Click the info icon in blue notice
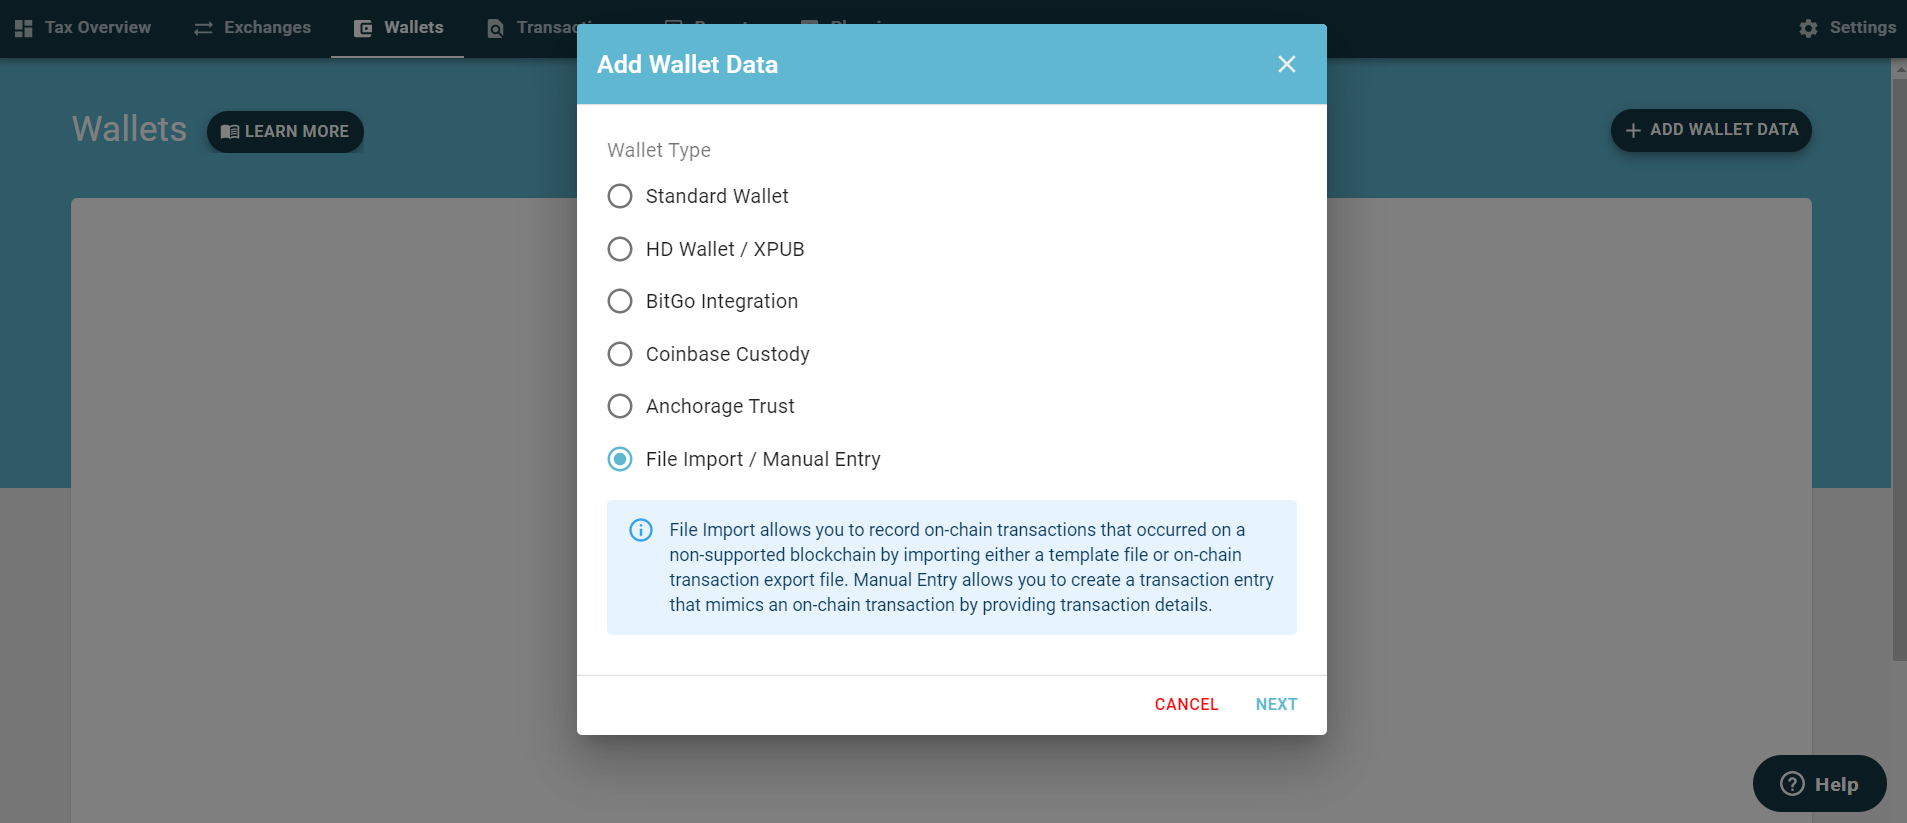Image resolution: width=1907 pixels, height=823 pixels. click(641, 530)
